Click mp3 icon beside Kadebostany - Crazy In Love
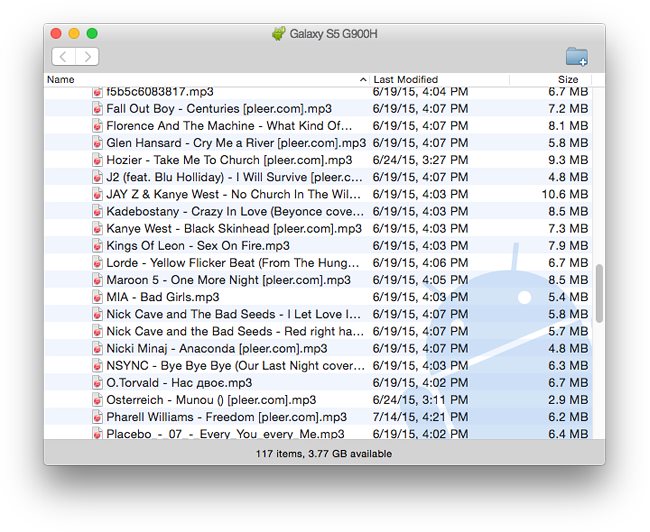The width and height of the screenshot is (650, 532). (x=97, y=211)
